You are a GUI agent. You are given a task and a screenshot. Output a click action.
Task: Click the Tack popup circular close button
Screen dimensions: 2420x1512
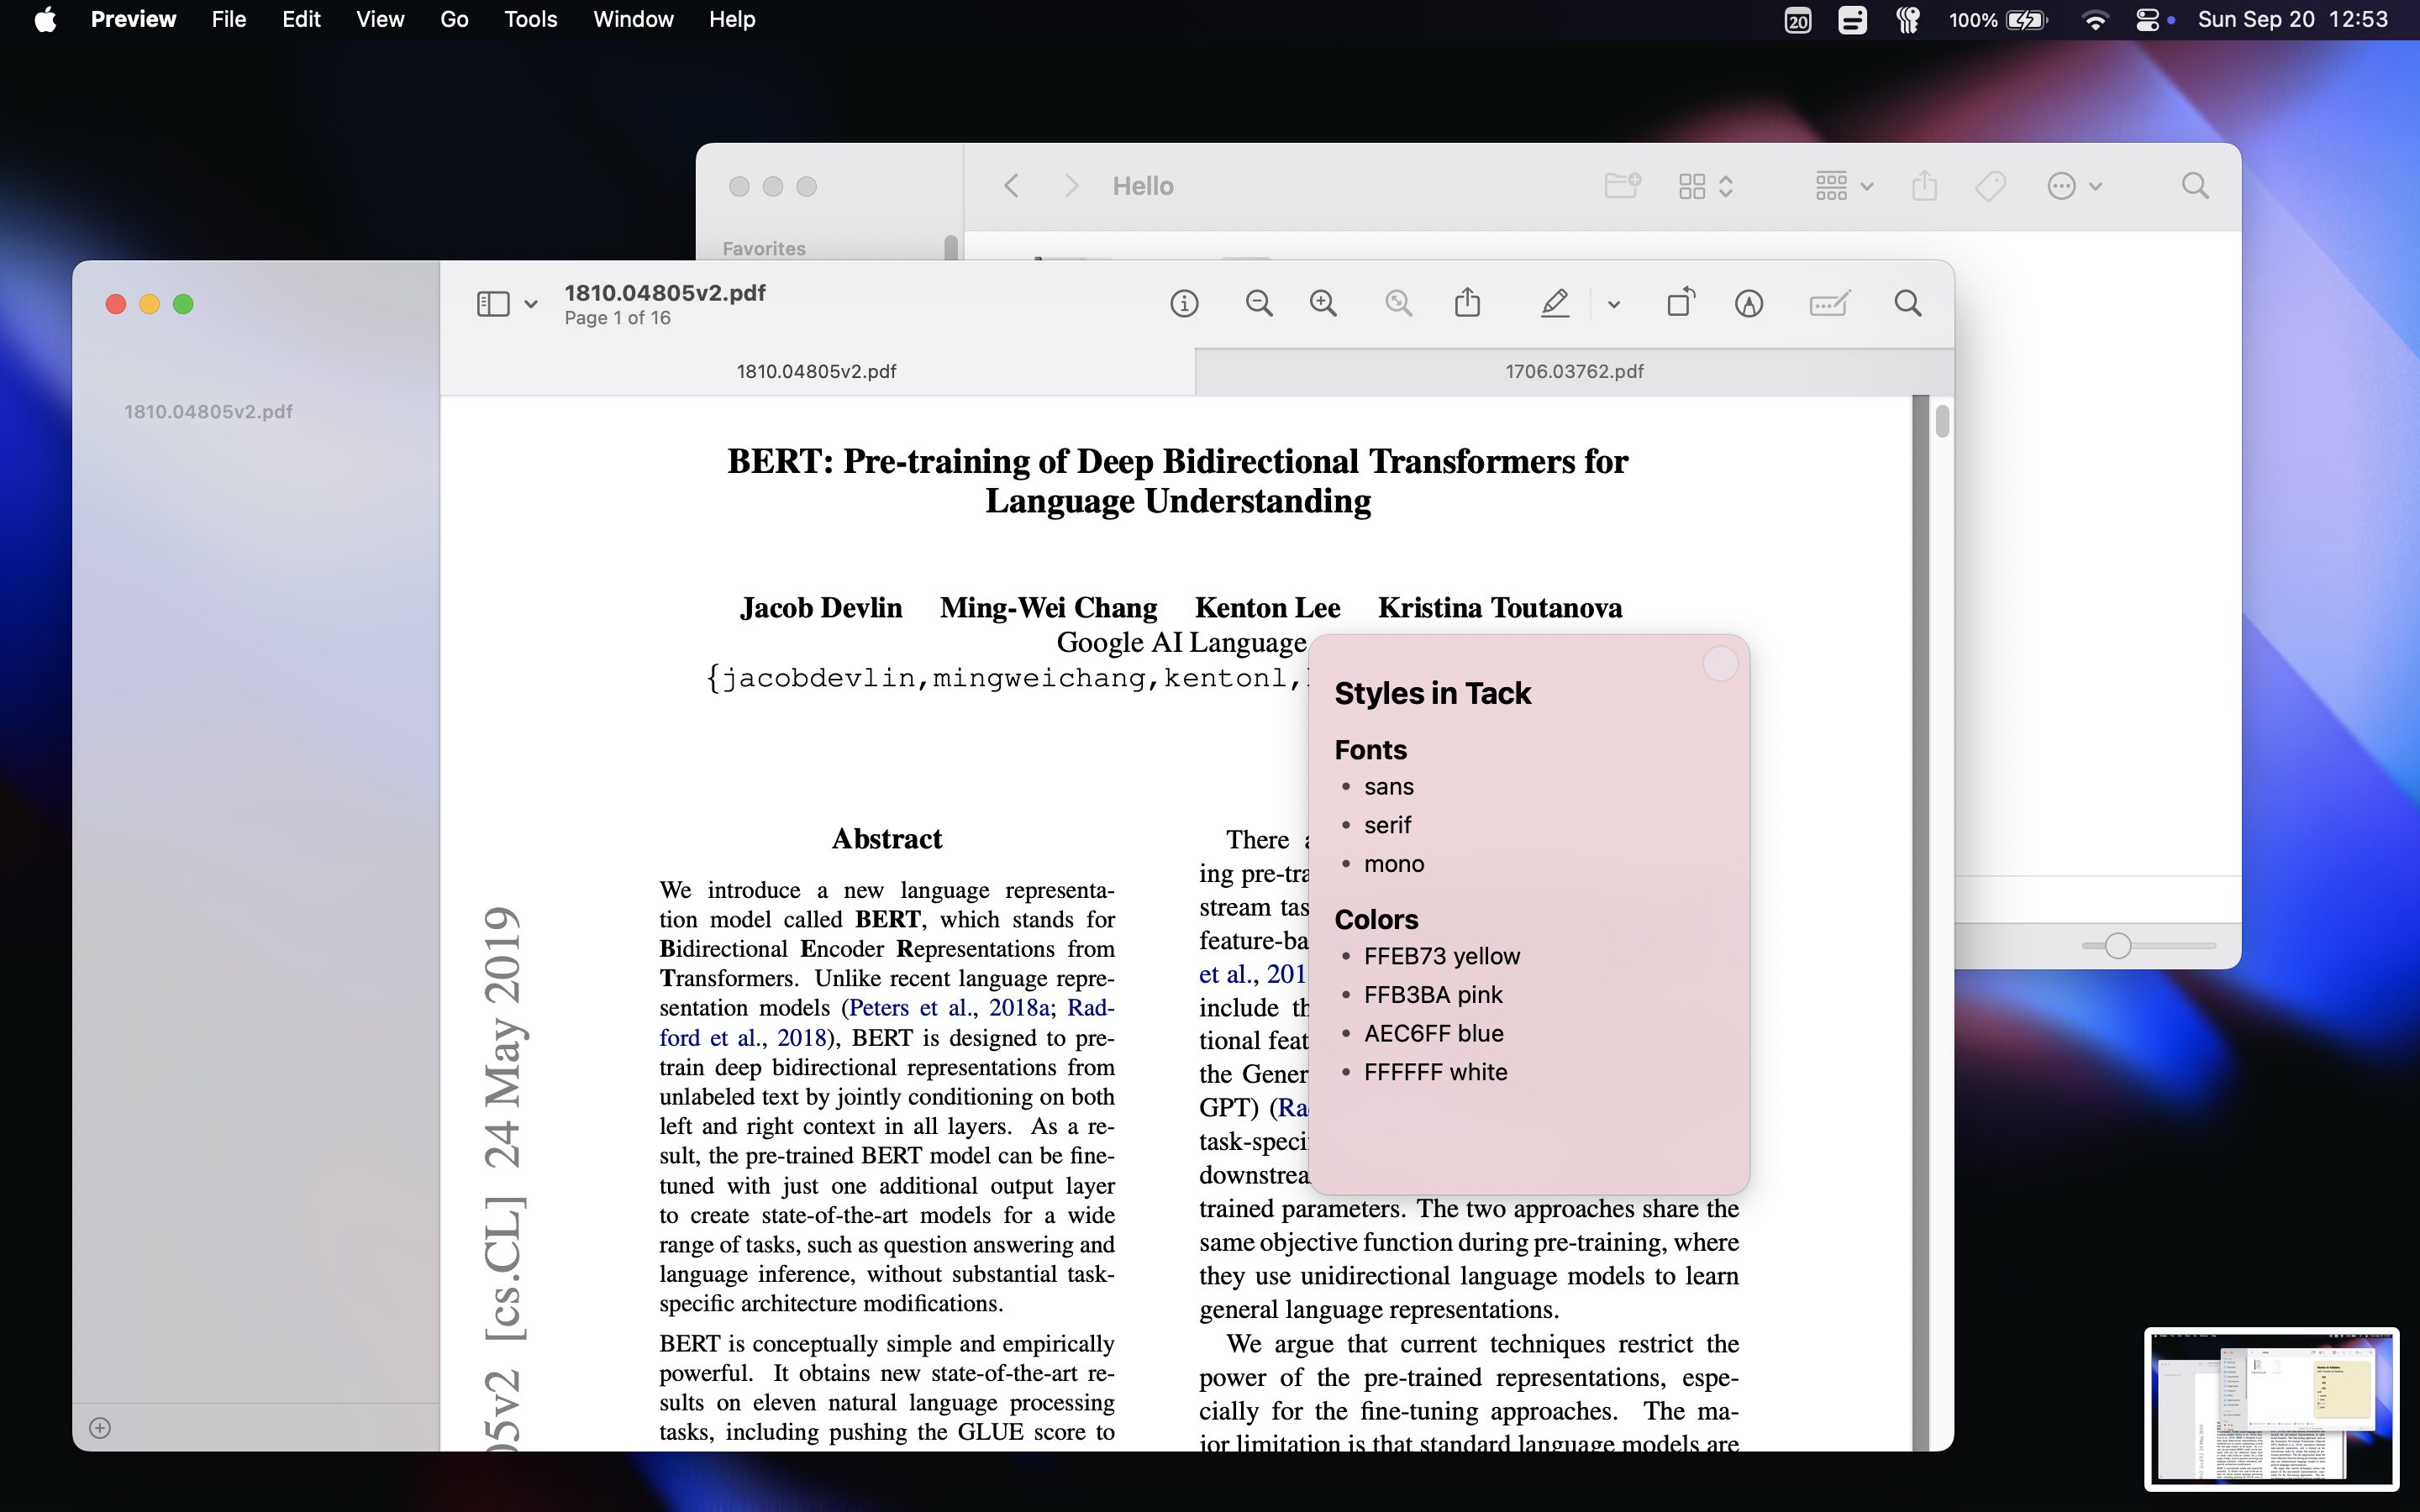[x=1720, y=664]
